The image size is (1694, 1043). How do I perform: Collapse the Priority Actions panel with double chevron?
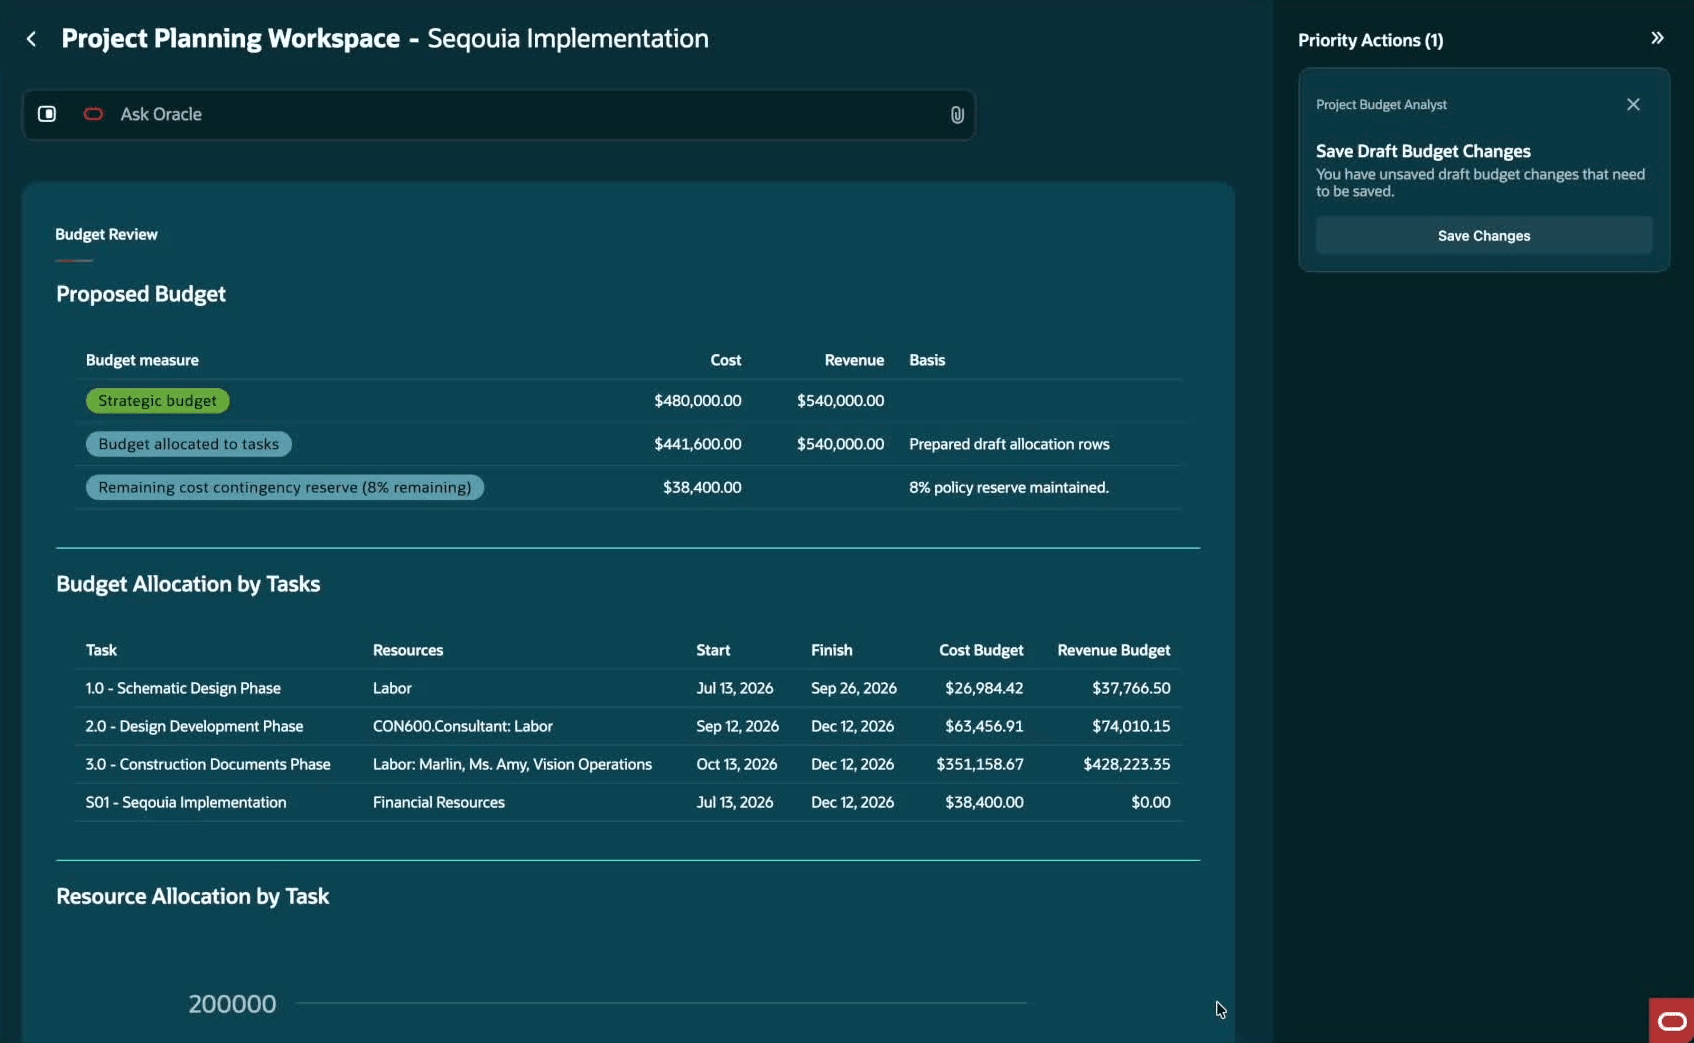pos(1657,38)
